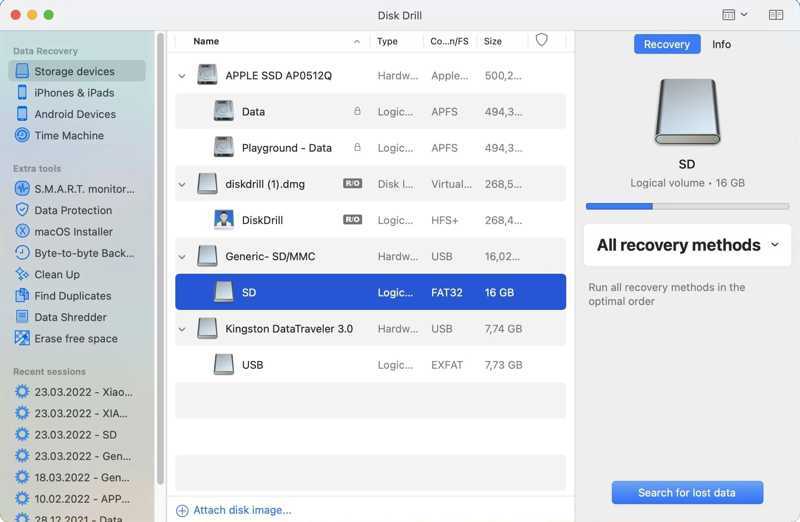Load recent session 23.03.2022 - Xiao...

point(74,392)
